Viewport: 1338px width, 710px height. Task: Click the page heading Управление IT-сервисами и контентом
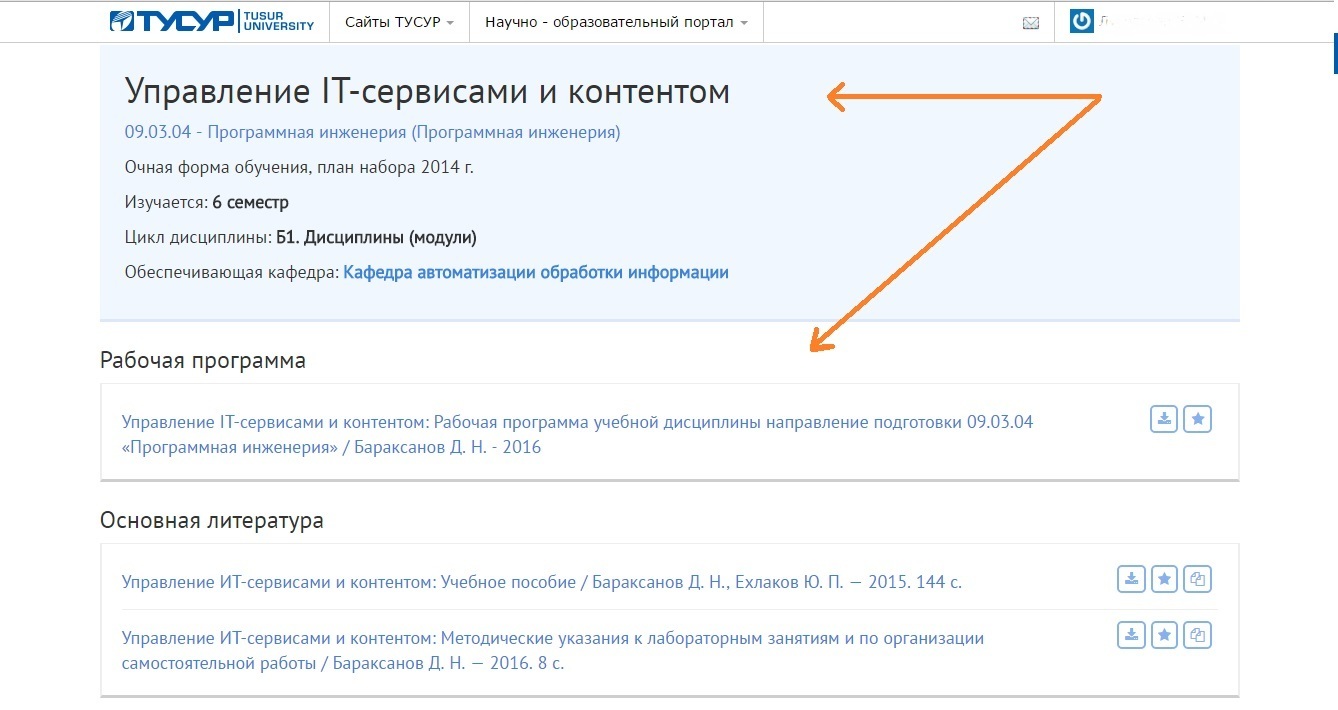pos(427,92)
